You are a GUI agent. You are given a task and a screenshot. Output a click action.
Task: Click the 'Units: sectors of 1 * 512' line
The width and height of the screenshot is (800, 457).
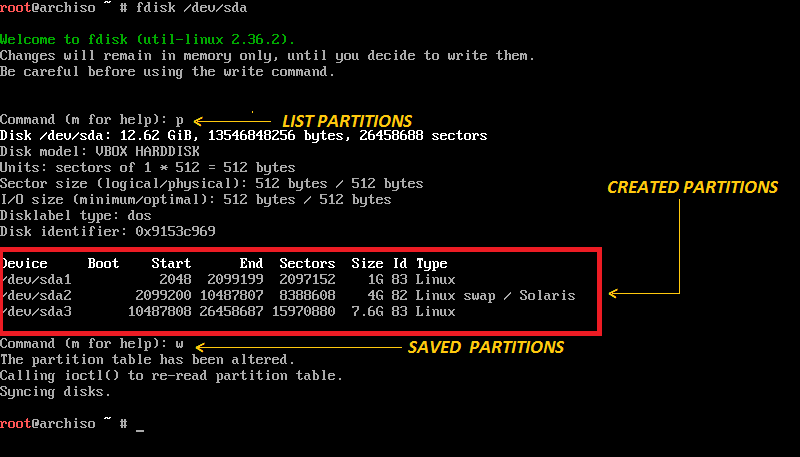(147, 167)
